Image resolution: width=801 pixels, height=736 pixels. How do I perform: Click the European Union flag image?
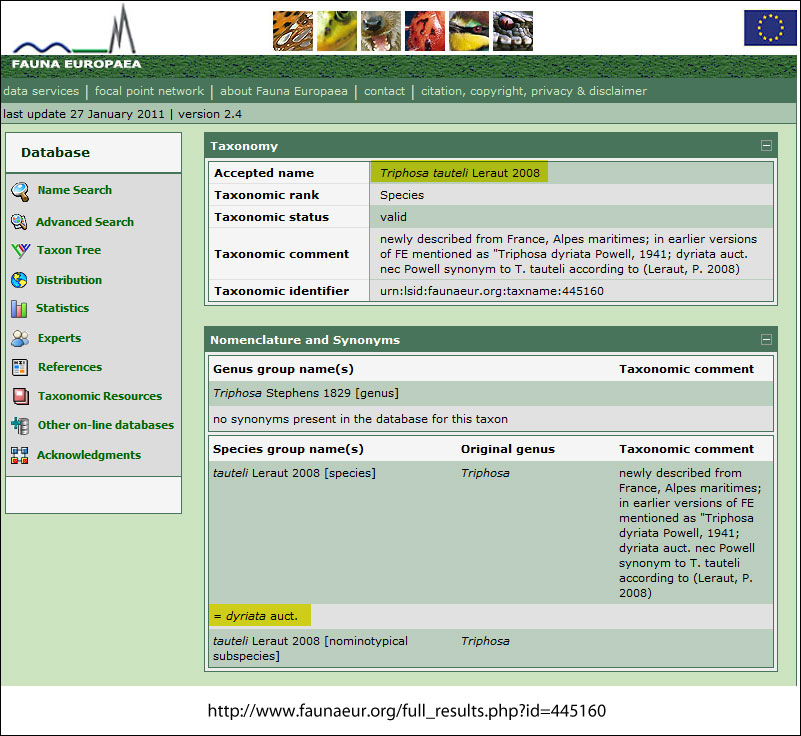769,28
